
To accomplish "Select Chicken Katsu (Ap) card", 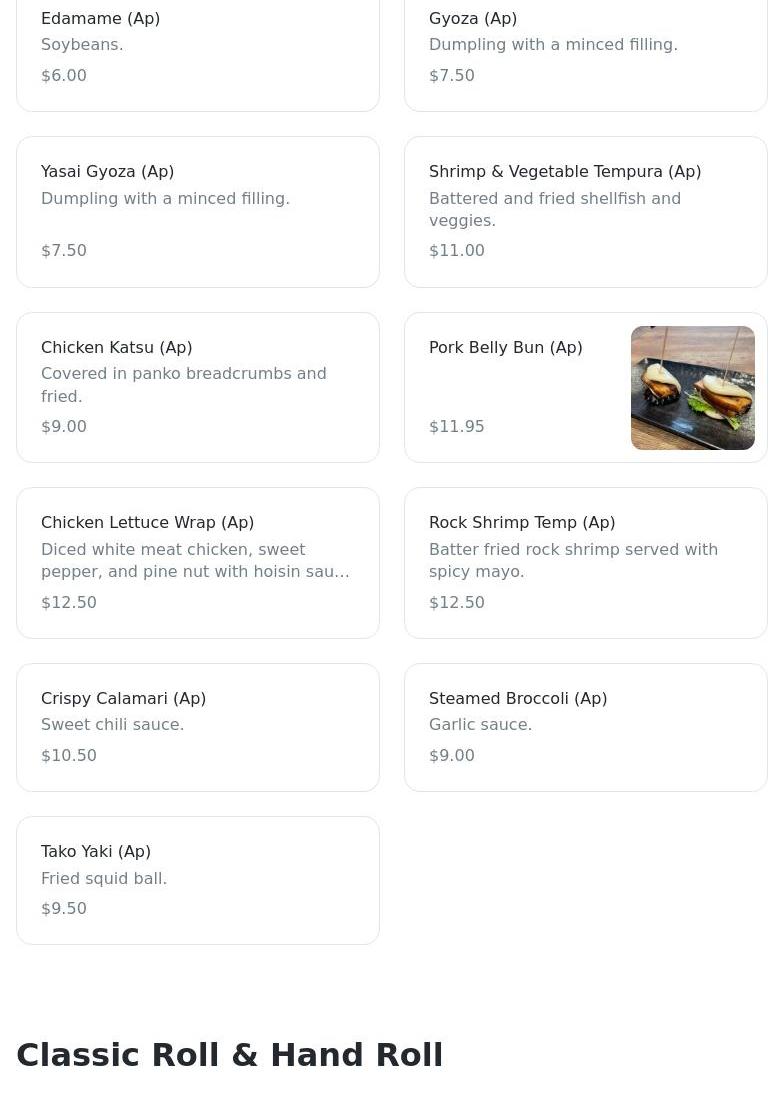I will pyautogui.click(x=198, y=388).
